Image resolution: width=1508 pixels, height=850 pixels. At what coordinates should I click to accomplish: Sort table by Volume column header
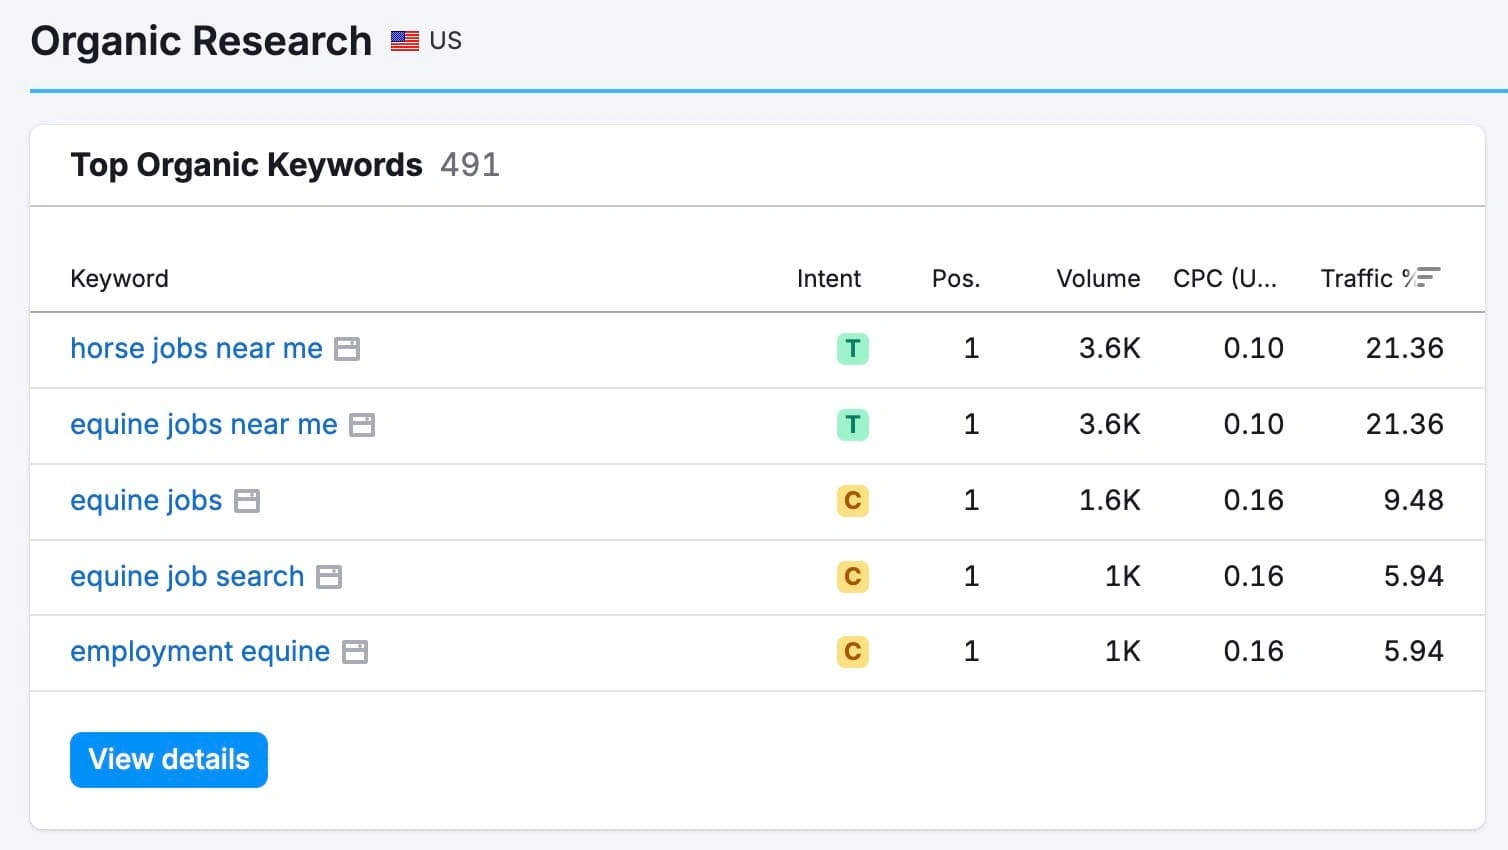(1097, 278)
